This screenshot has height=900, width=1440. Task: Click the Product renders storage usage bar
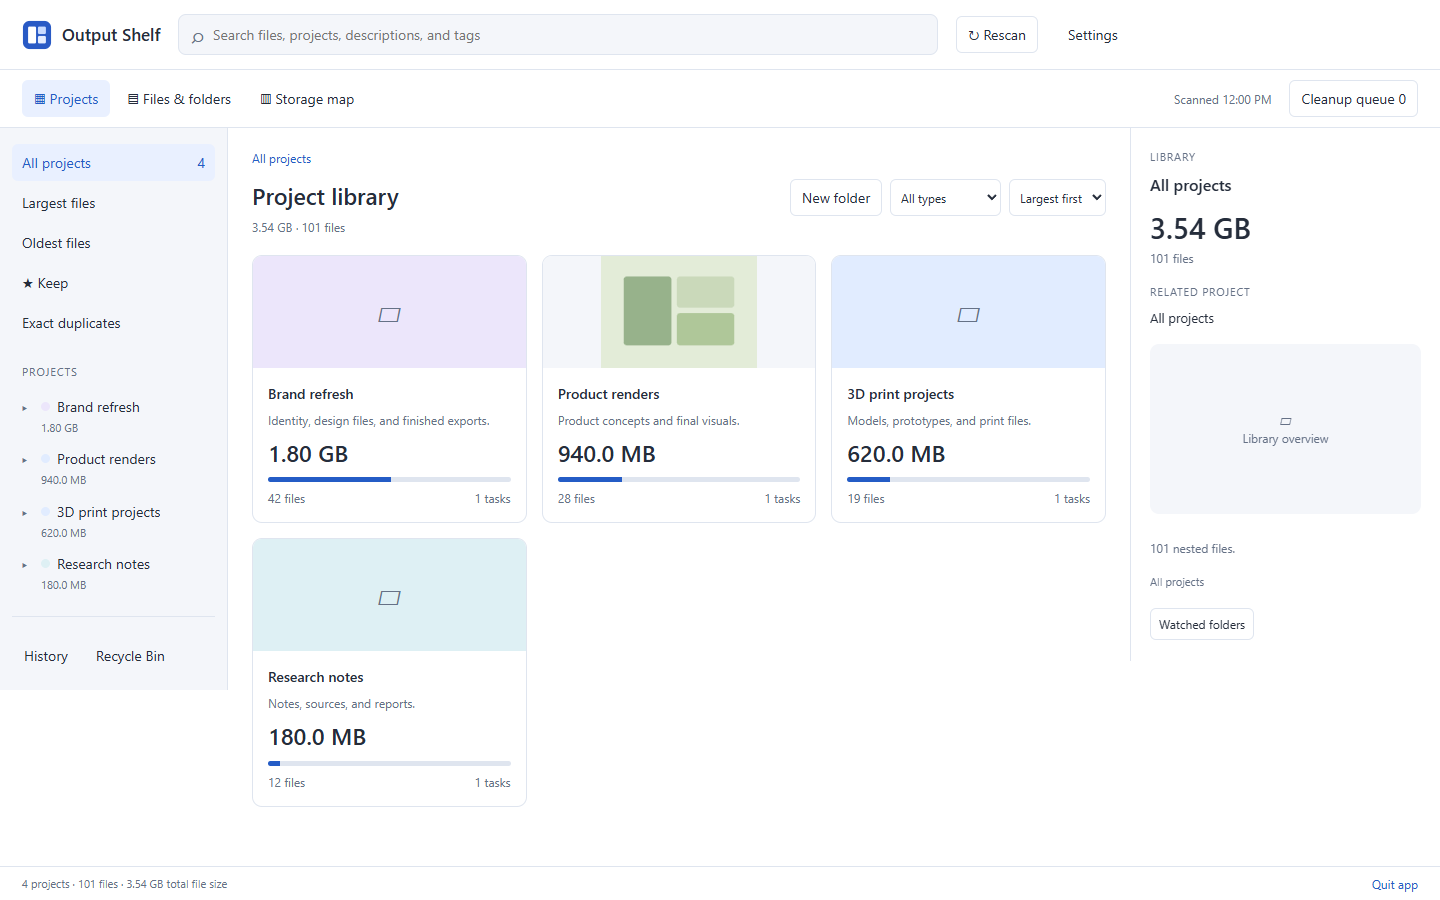[679, 479]
